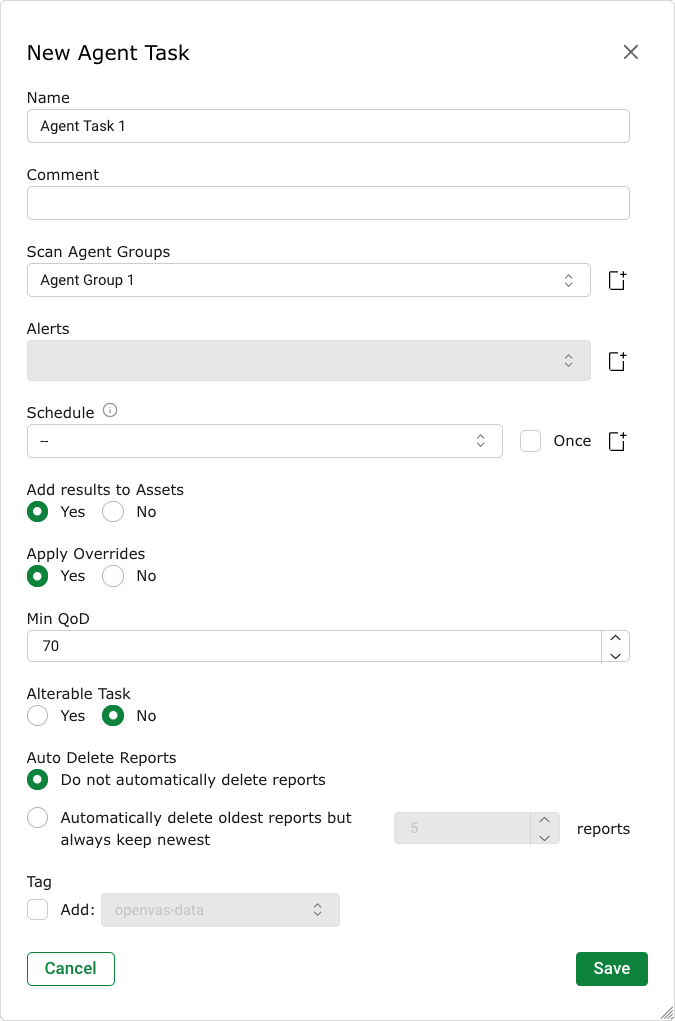Screen dimensions: 675x1021
Task: Click the create new schedule icon
Action: click(x=617, y=441)
